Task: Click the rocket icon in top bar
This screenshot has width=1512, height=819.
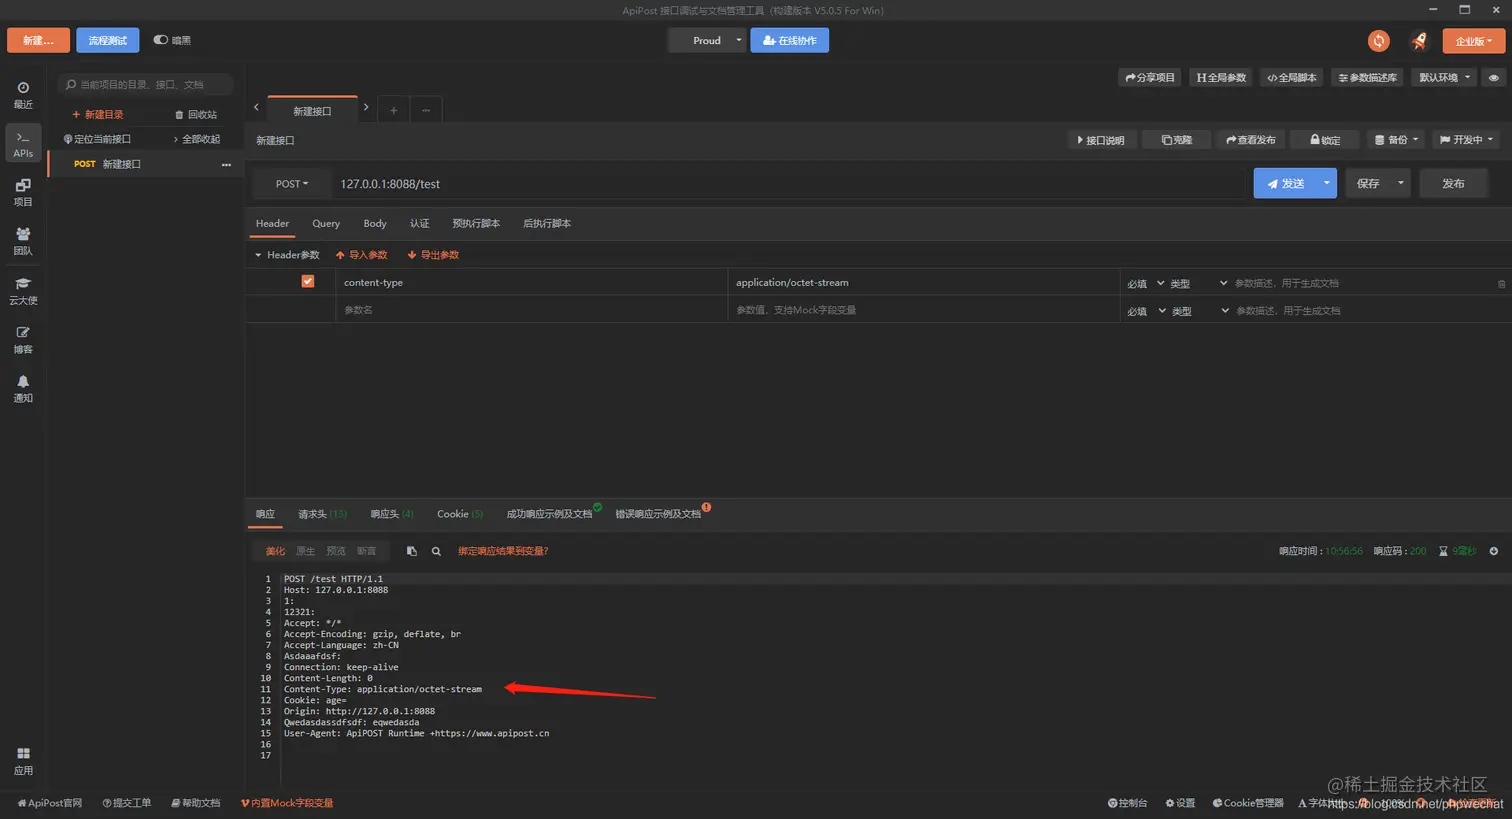Action: click(1419, 41)
